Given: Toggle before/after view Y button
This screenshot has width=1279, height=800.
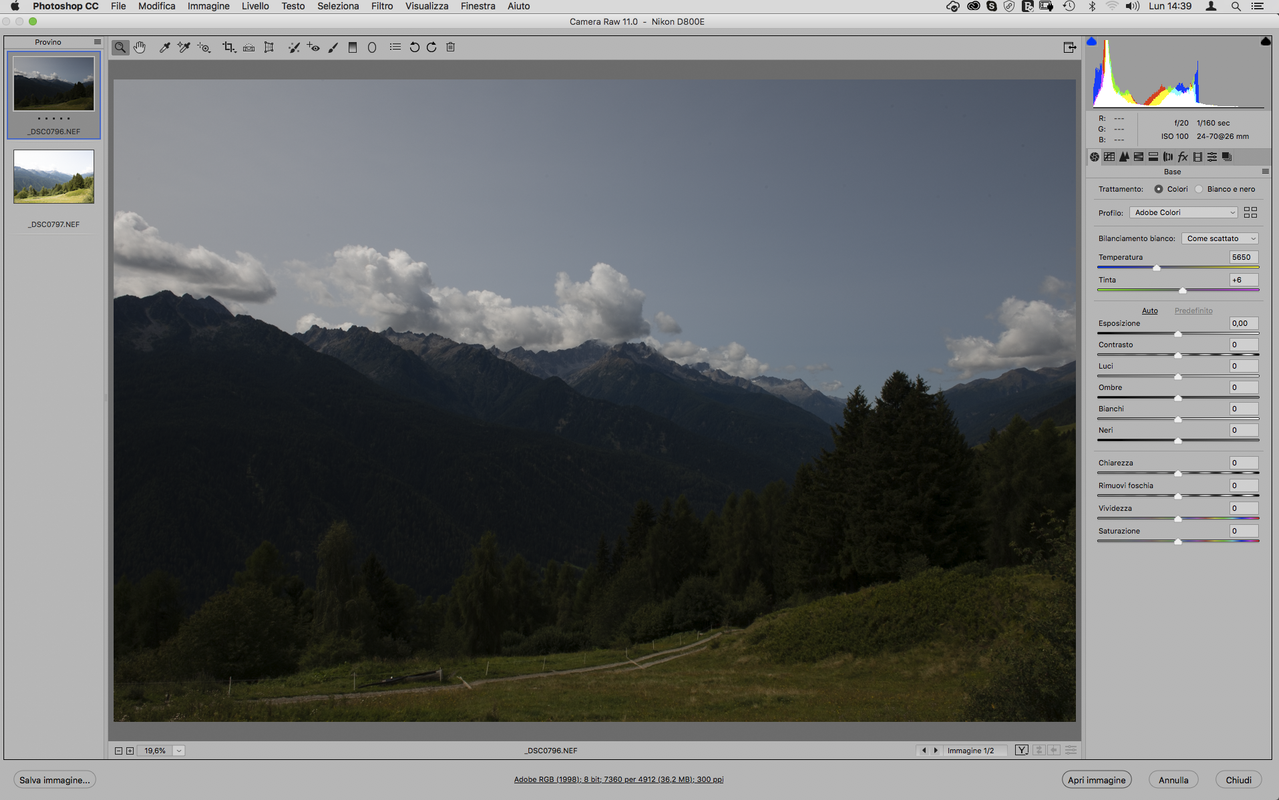Looking at the screenshot, I should point(1021,750).
